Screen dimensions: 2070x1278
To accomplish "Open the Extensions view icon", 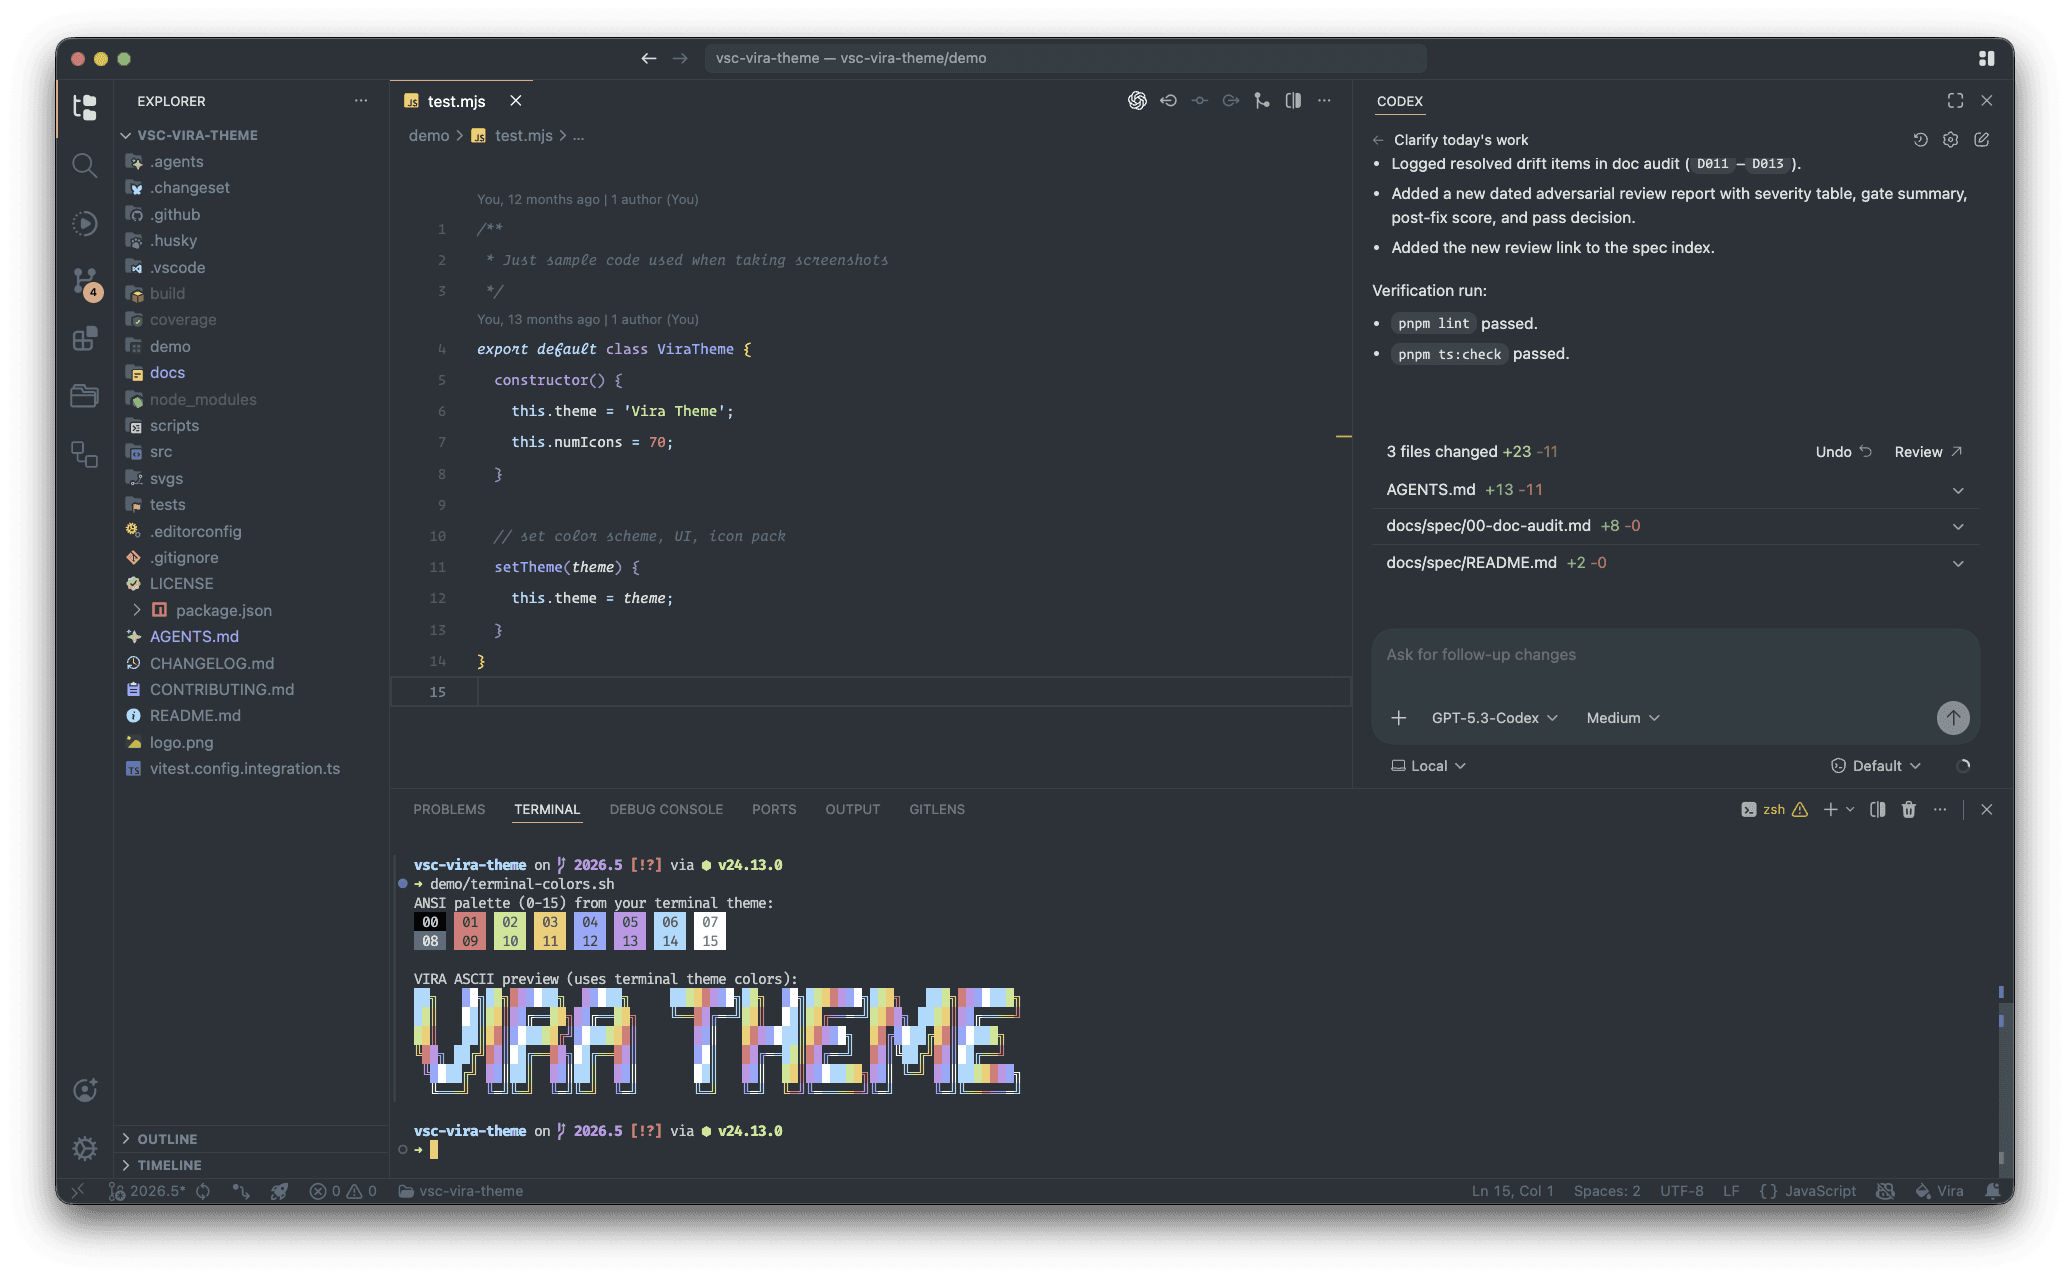I will [85, 339].
